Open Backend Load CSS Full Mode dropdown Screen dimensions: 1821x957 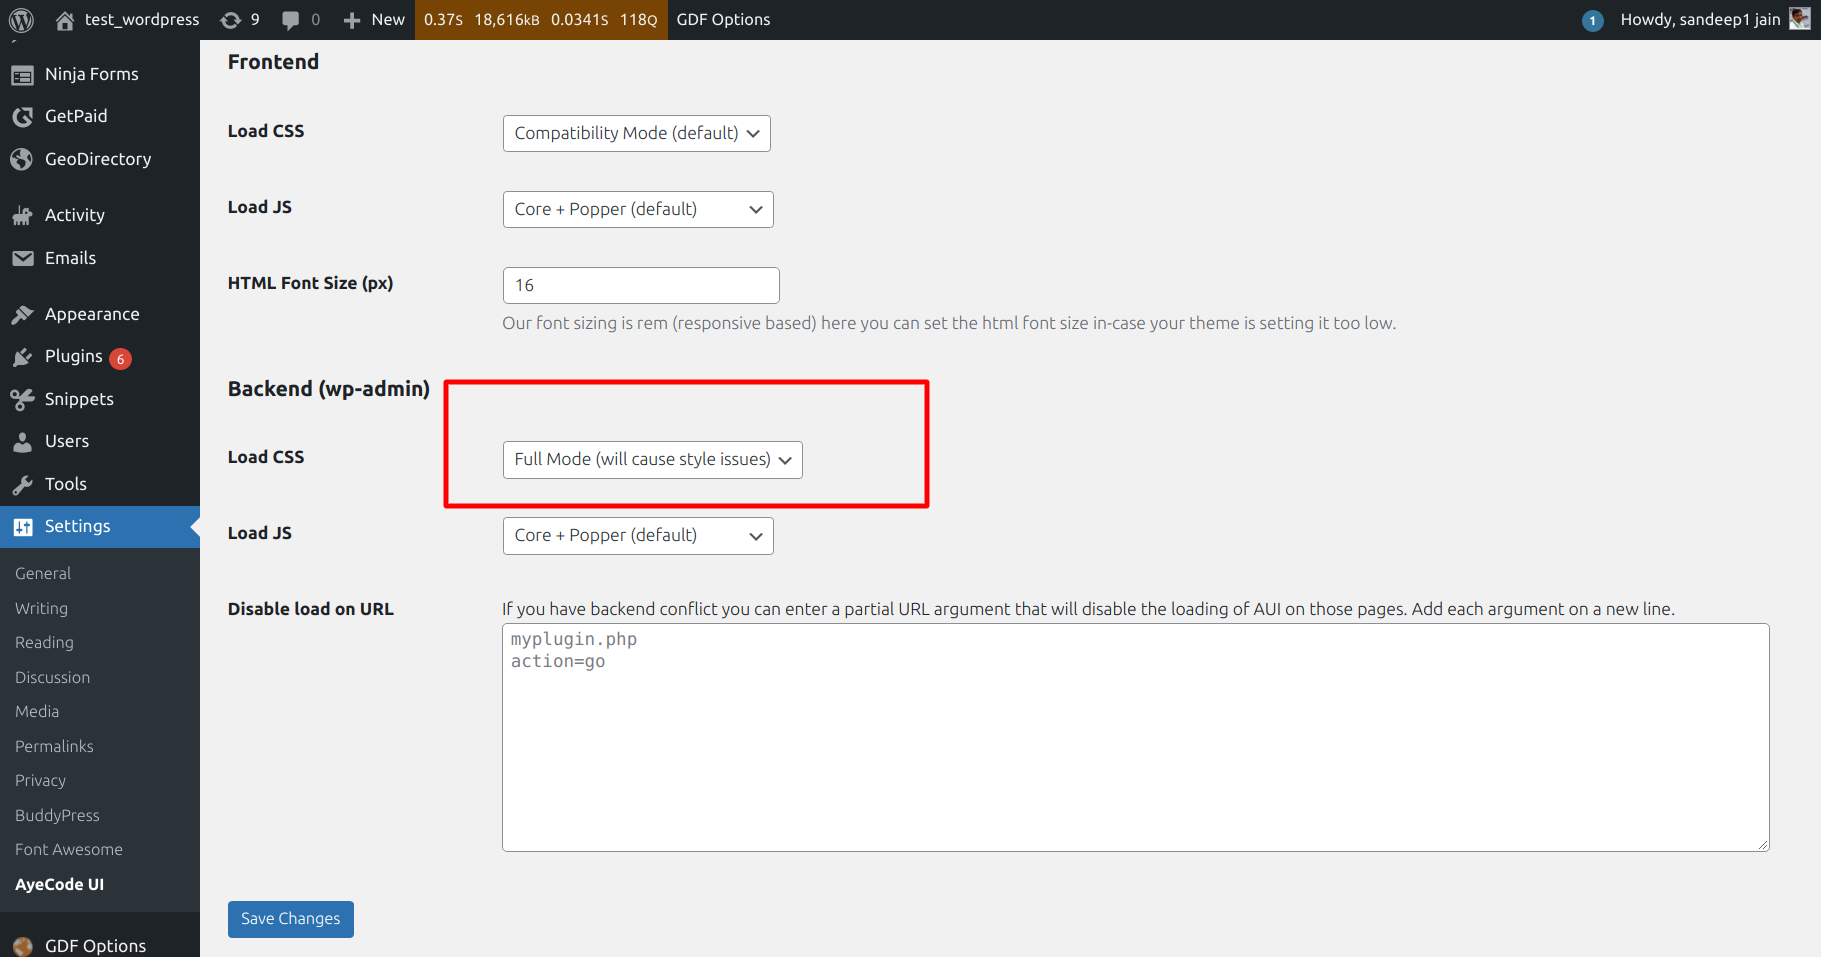652,459
